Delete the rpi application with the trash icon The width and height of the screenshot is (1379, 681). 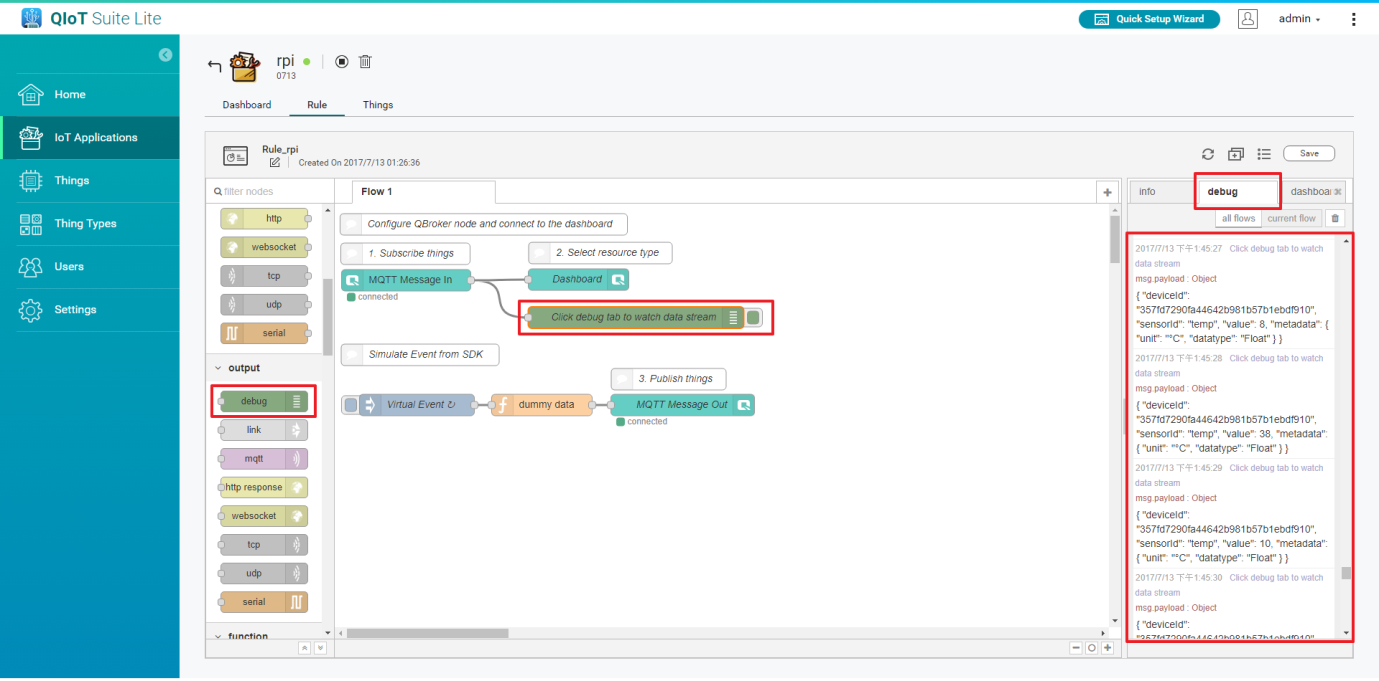(x=365, y=62)
